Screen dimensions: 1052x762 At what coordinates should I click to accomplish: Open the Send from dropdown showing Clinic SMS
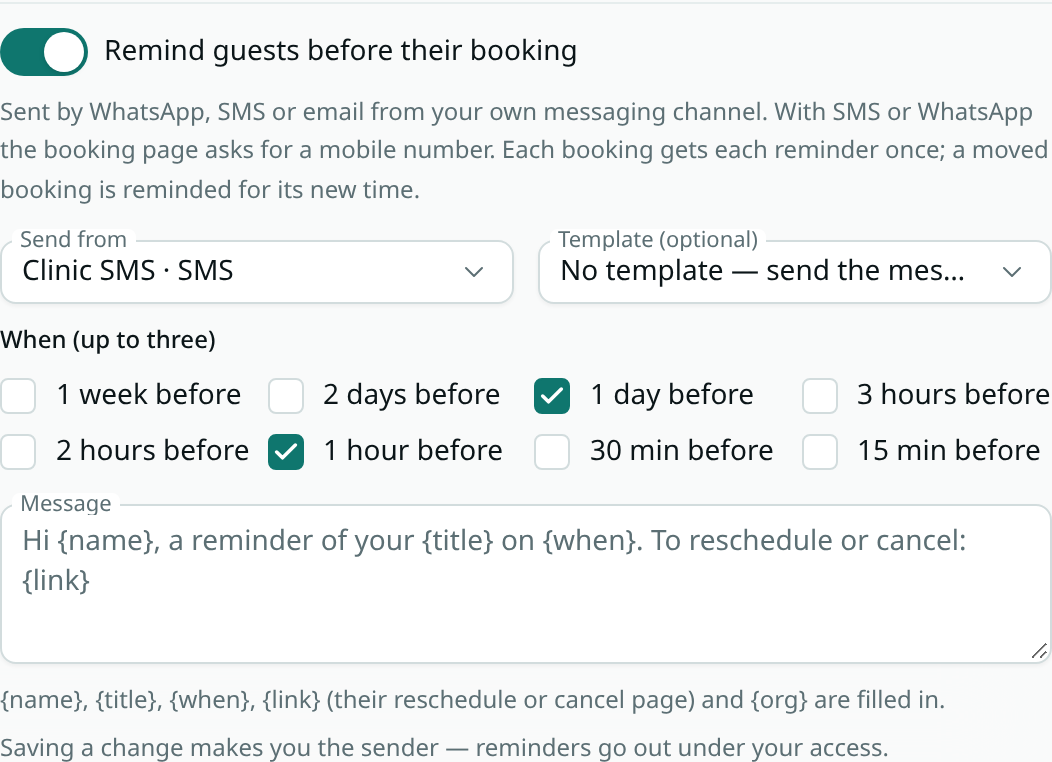pyautogui.click(x=257, y=272)
